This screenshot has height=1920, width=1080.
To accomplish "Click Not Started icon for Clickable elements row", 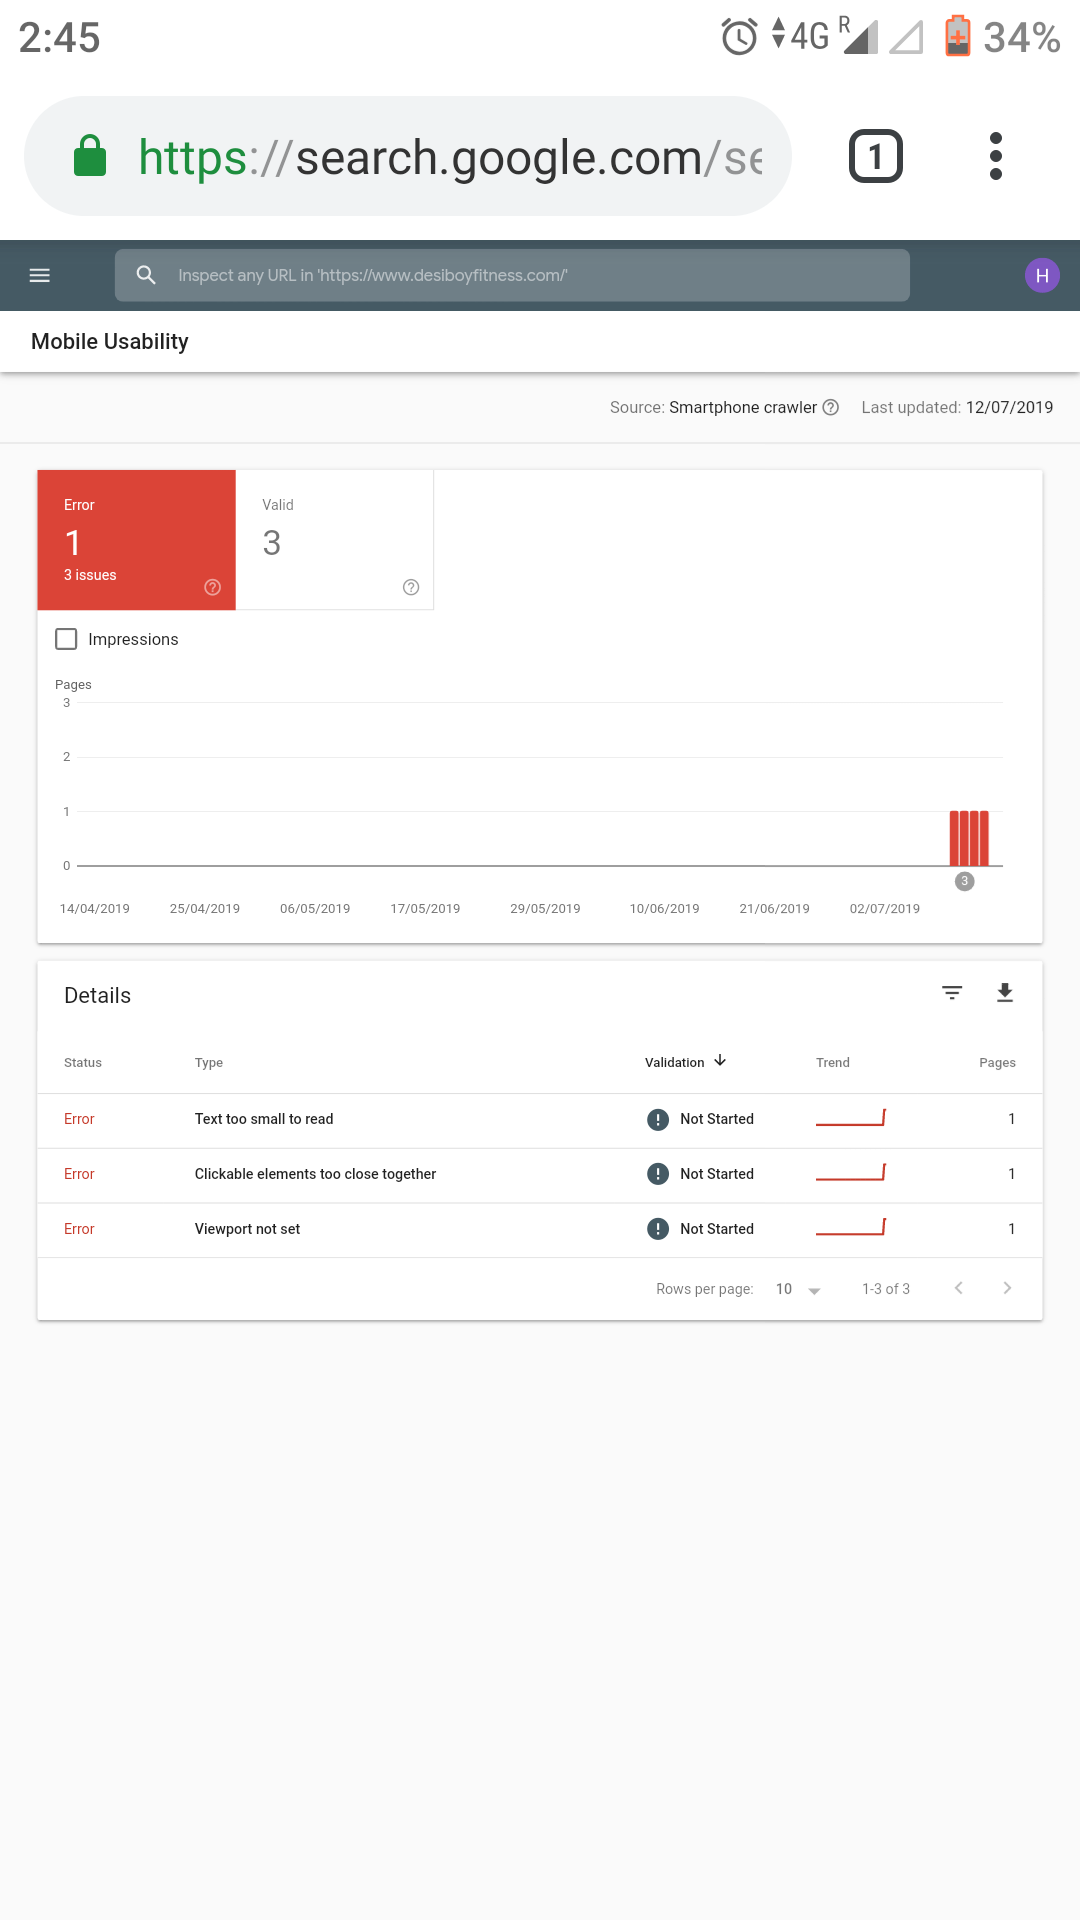I will point(658,1174).
